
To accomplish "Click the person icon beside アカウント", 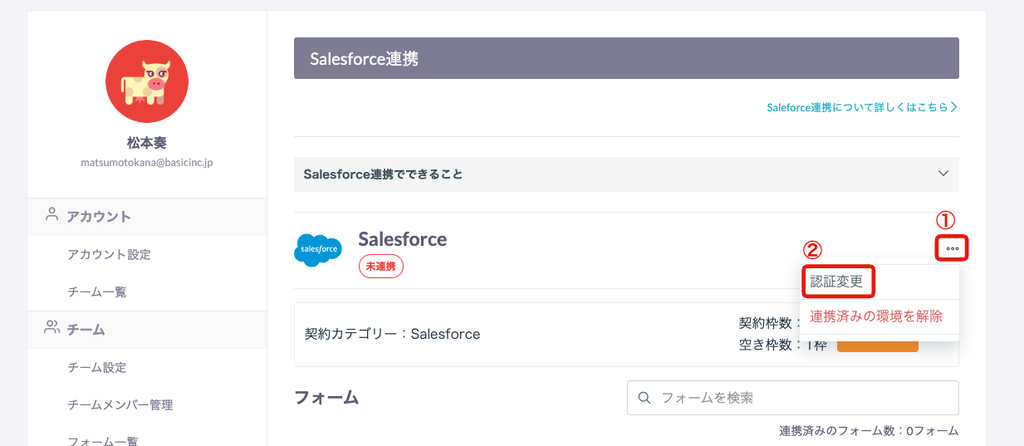I will click(52, 215).
